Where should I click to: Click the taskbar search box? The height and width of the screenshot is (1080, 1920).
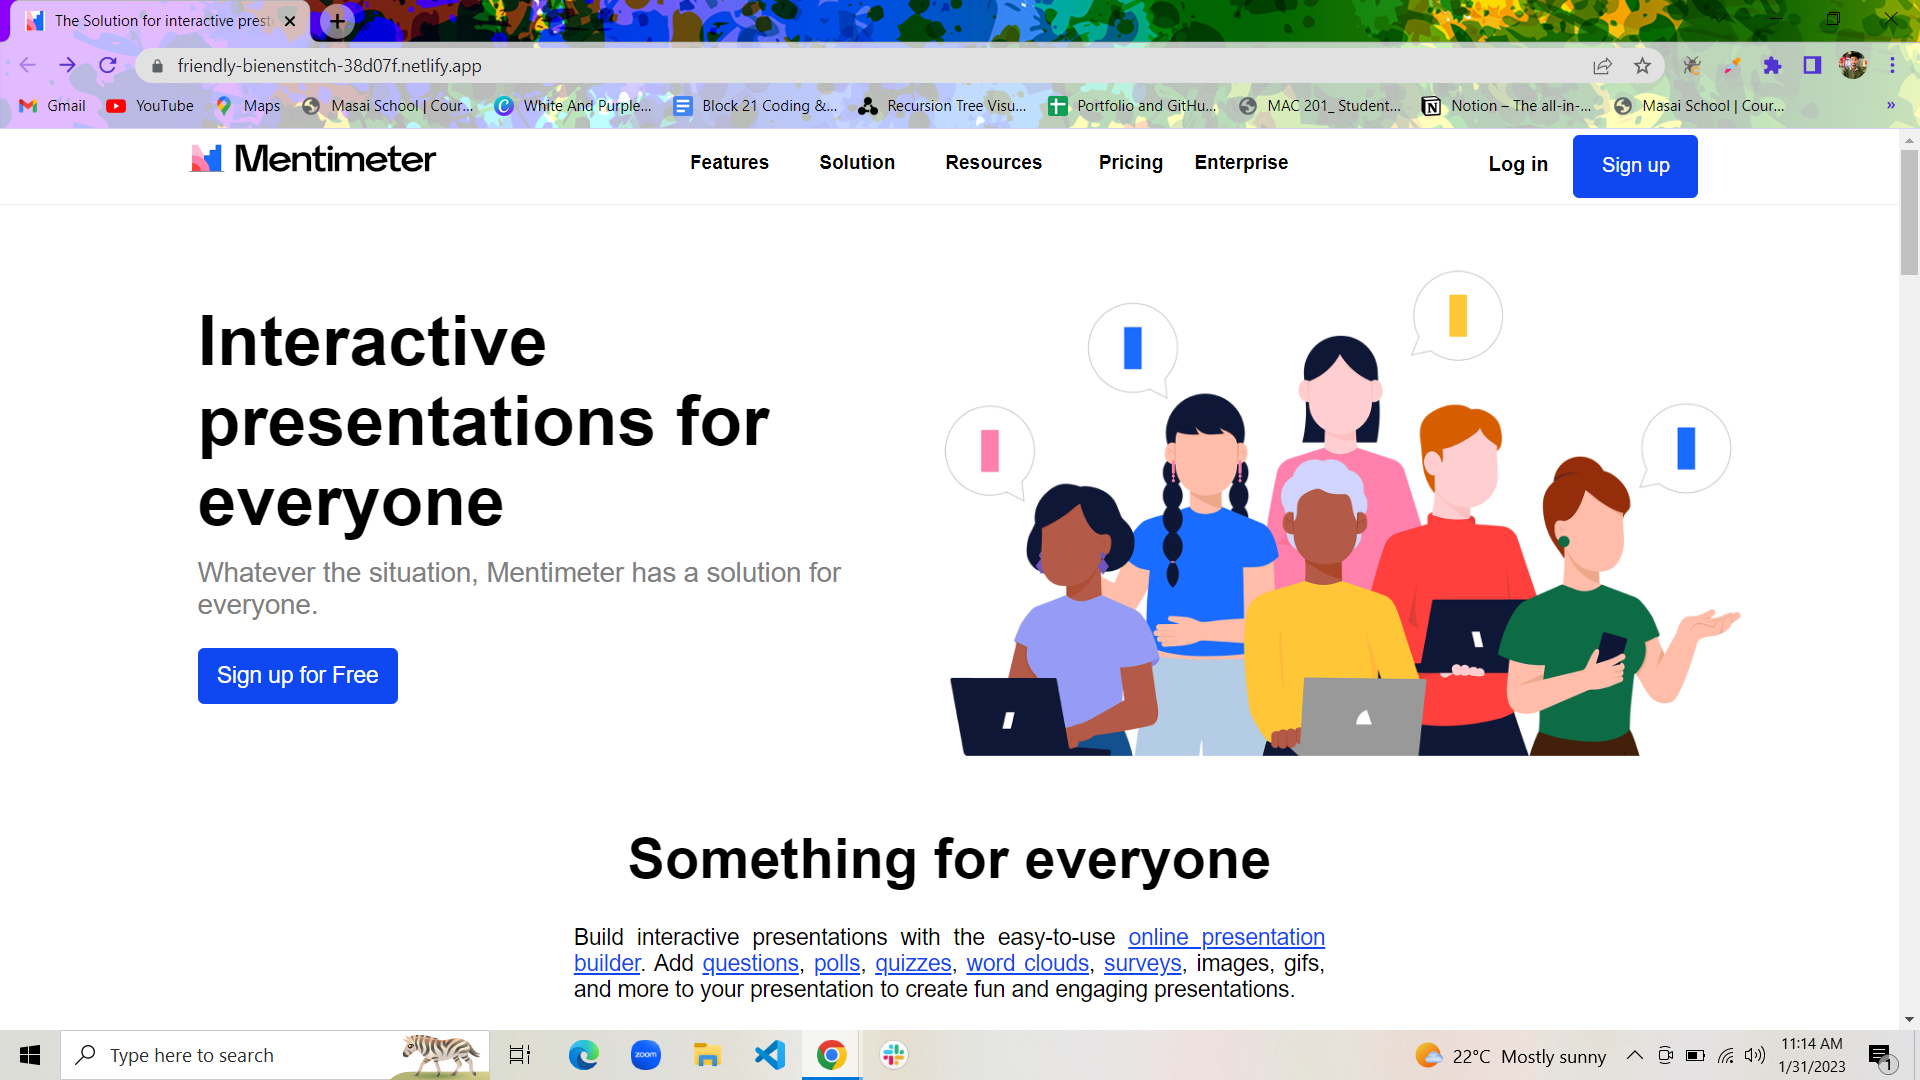point(275,1055)
